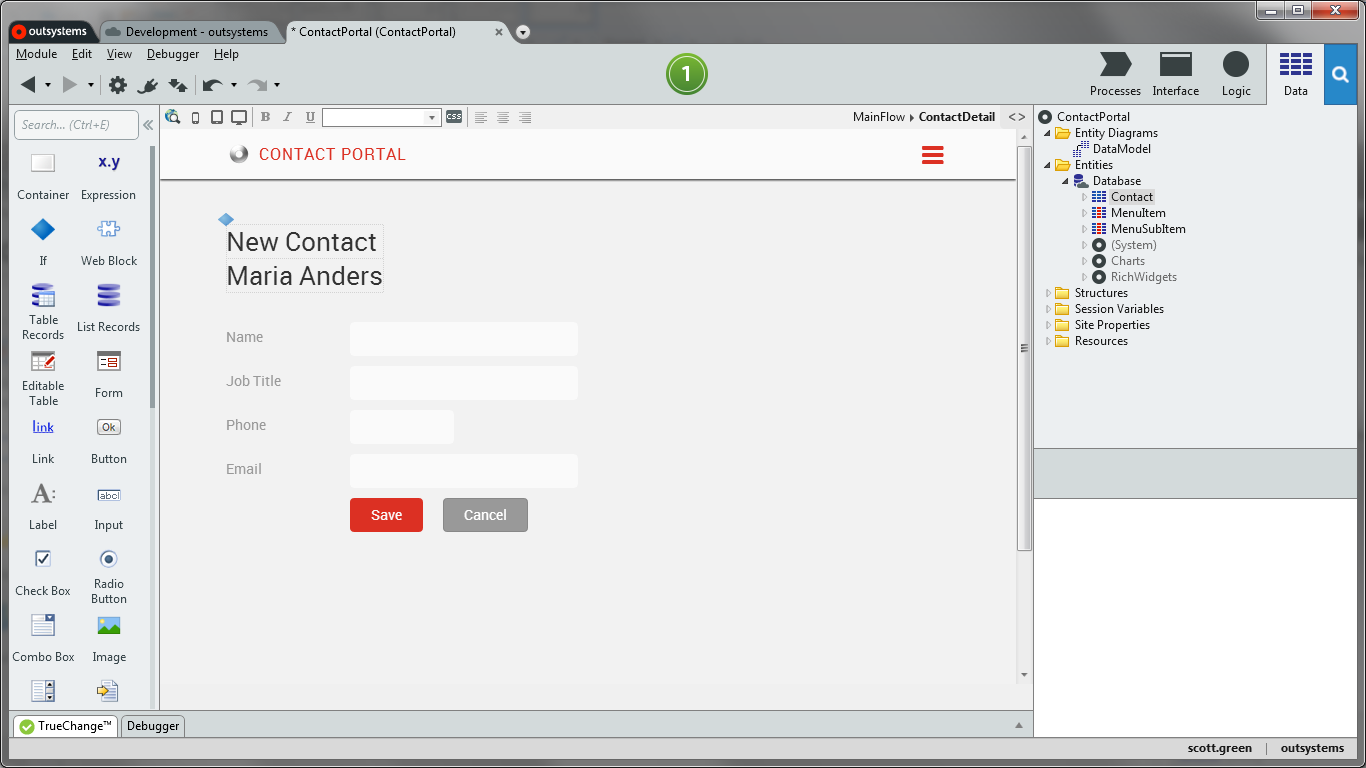Toggle underline formatting

[x=310, y=117]
